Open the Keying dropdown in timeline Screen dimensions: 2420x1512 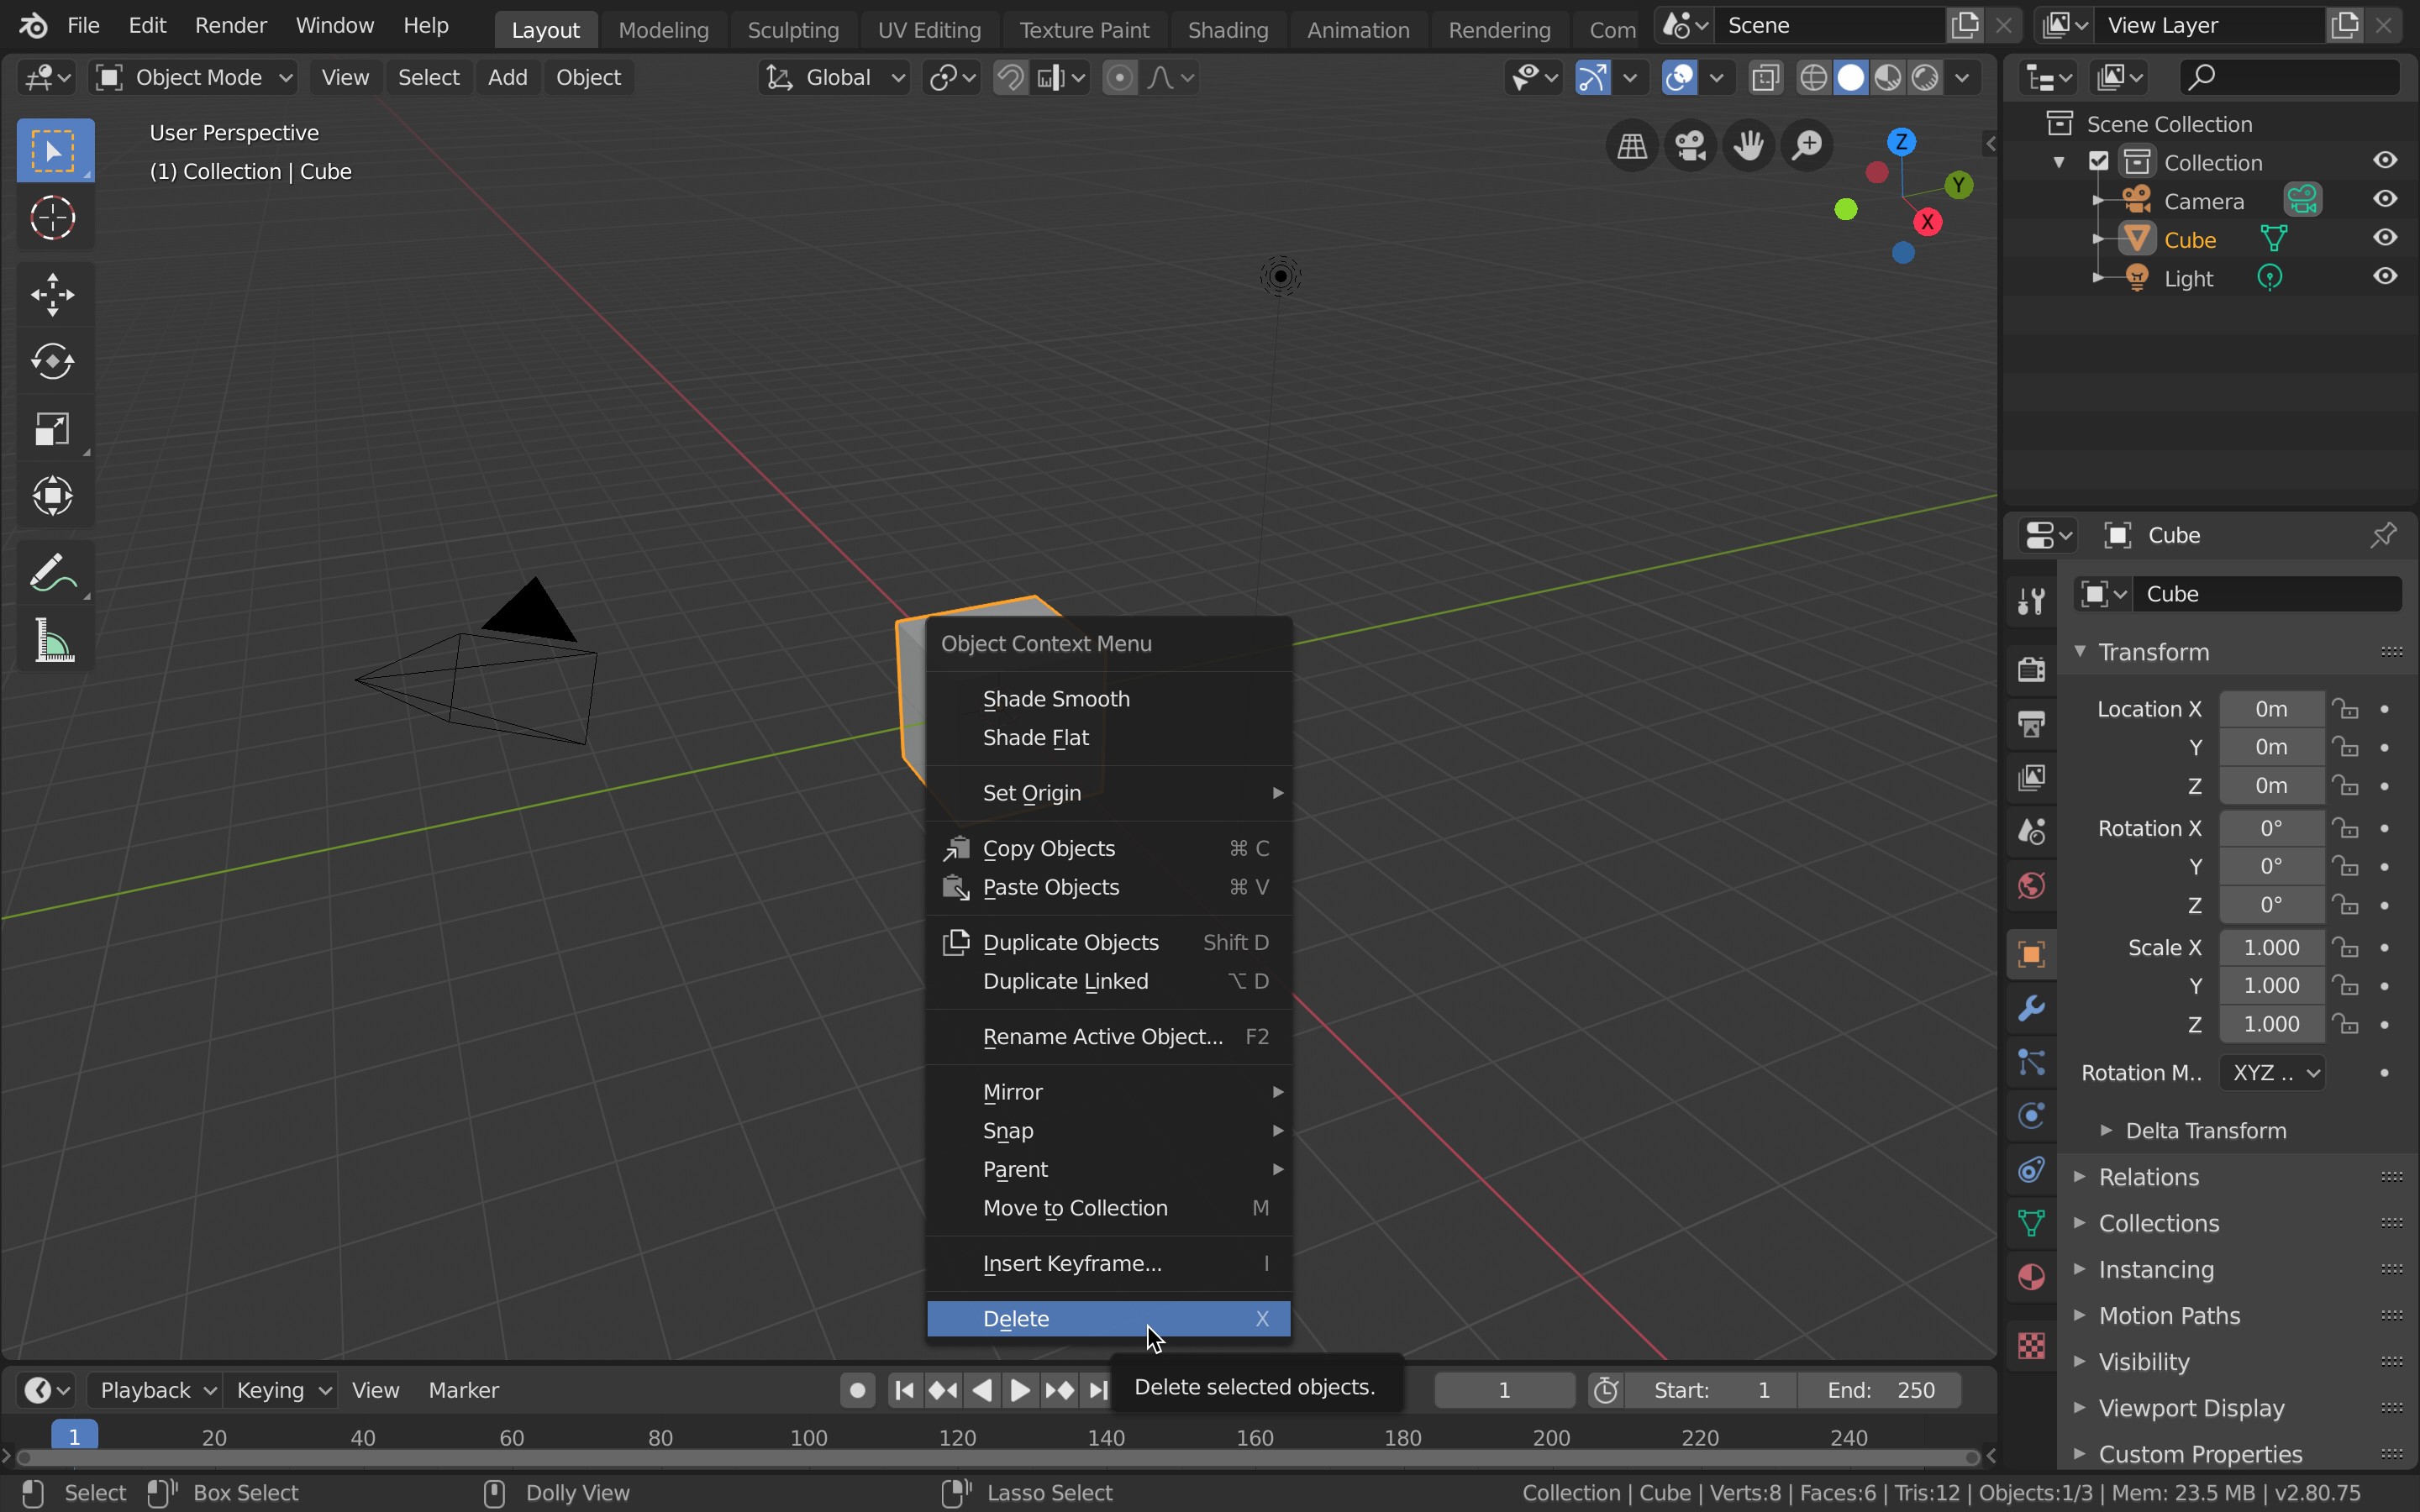[281, 1390]
